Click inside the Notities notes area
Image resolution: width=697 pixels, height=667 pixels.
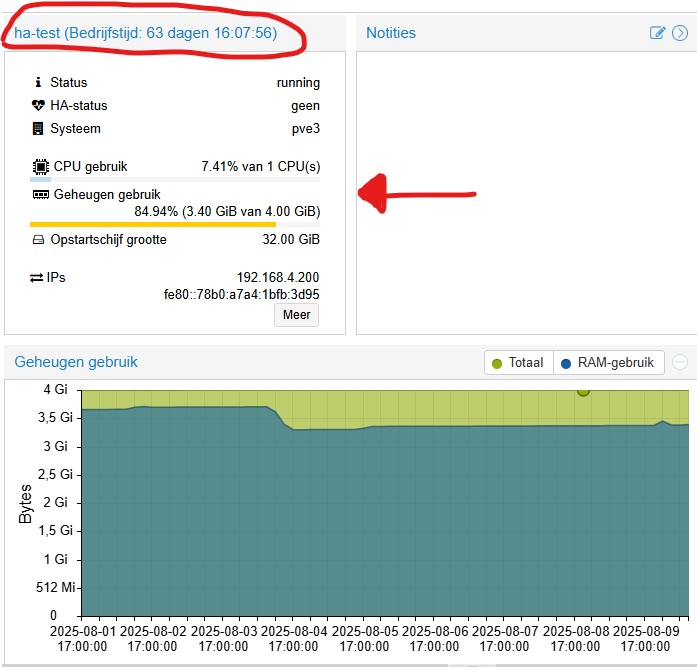(526, 193)
